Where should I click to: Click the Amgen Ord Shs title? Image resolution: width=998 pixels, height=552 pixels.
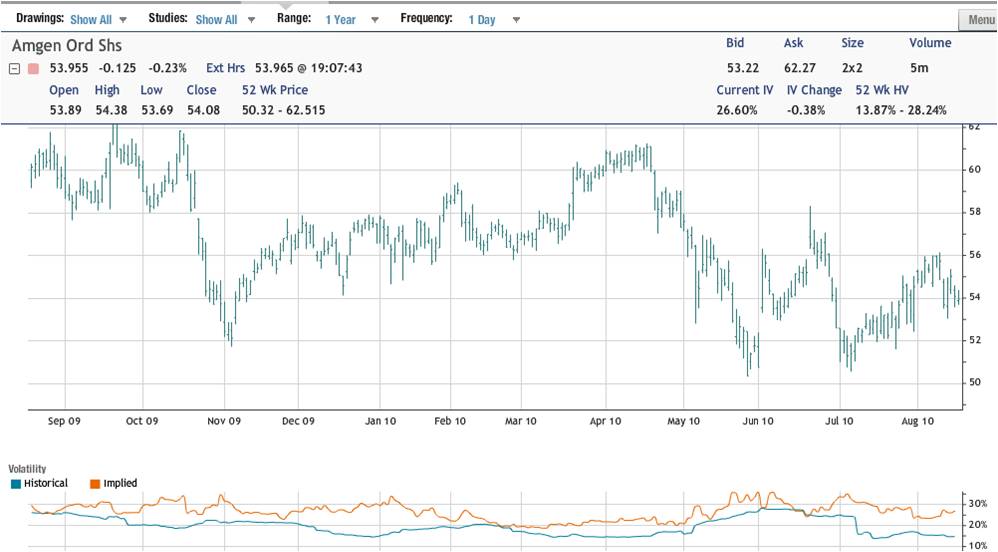pos(67,46)
